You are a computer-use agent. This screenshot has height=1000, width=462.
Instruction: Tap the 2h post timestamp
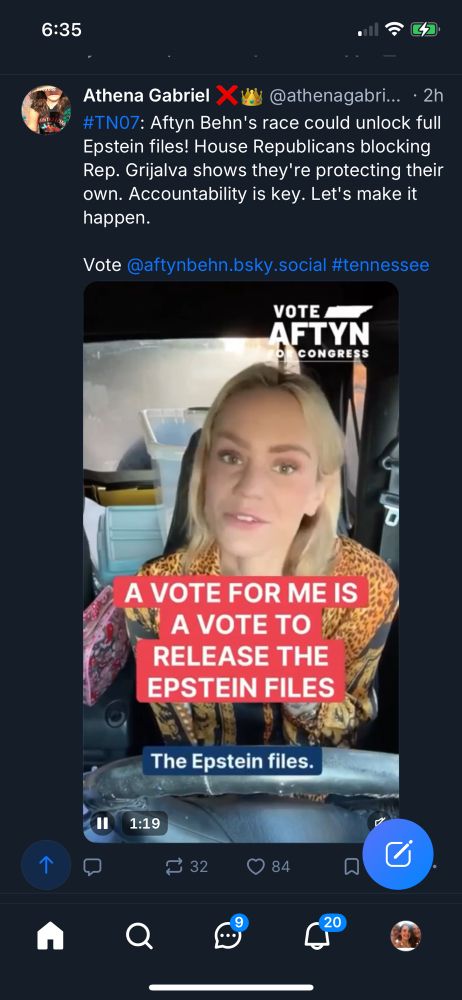433,96
